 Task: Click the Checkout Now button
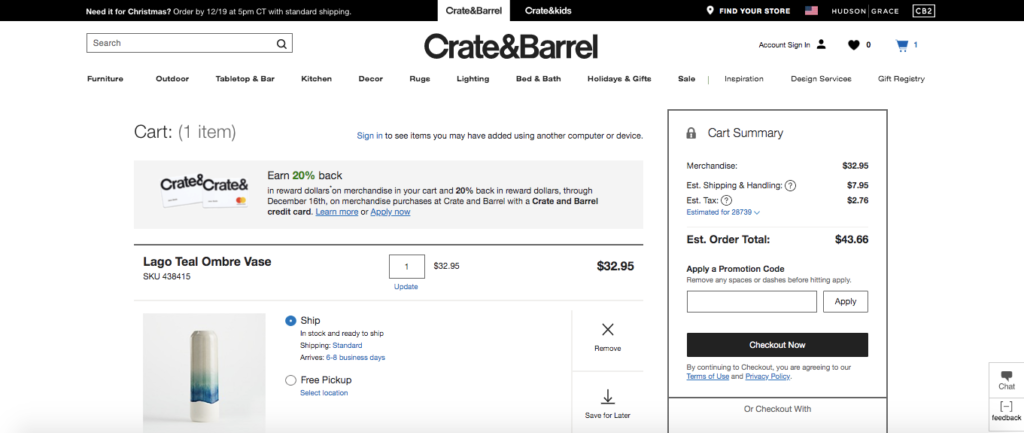[777, 345]
